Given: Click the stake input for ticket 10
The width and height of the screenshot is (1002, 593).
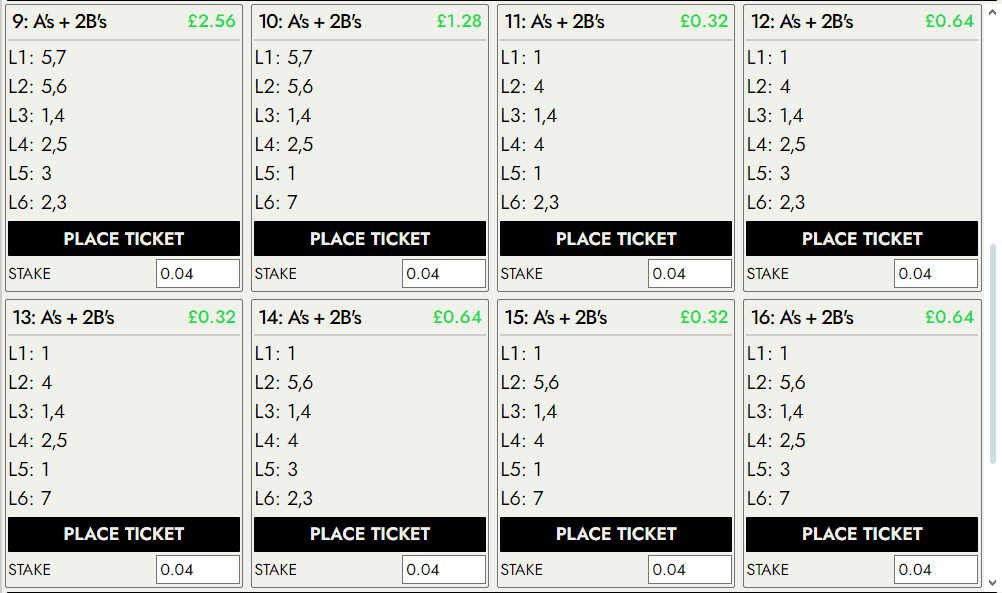Looking at the screenshot, I should point(444,274).
